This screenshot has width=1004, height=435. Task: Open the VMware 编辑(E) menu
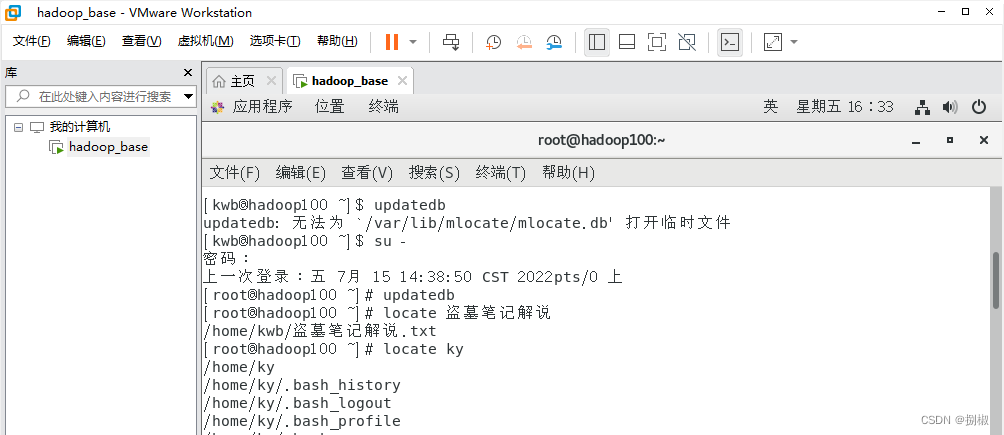coord(86,41)
